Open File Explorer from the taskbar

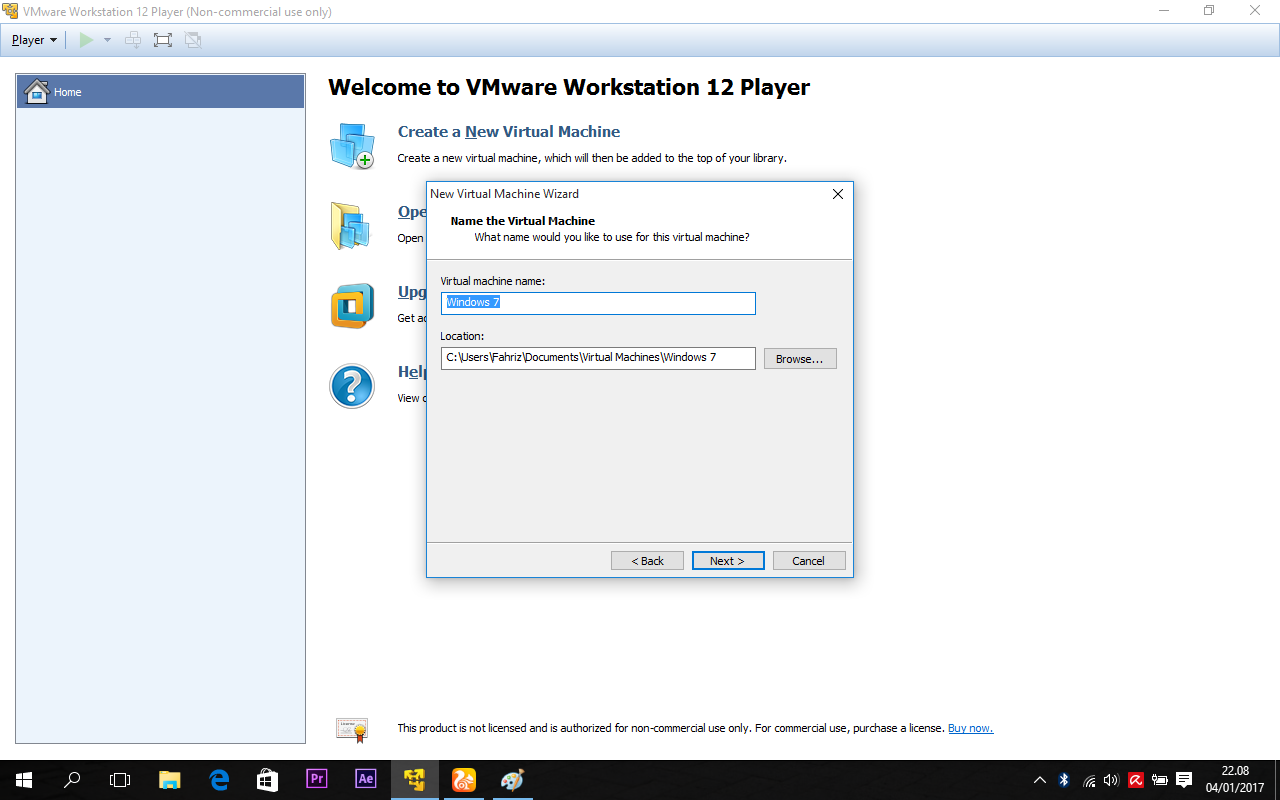point(170,780)
